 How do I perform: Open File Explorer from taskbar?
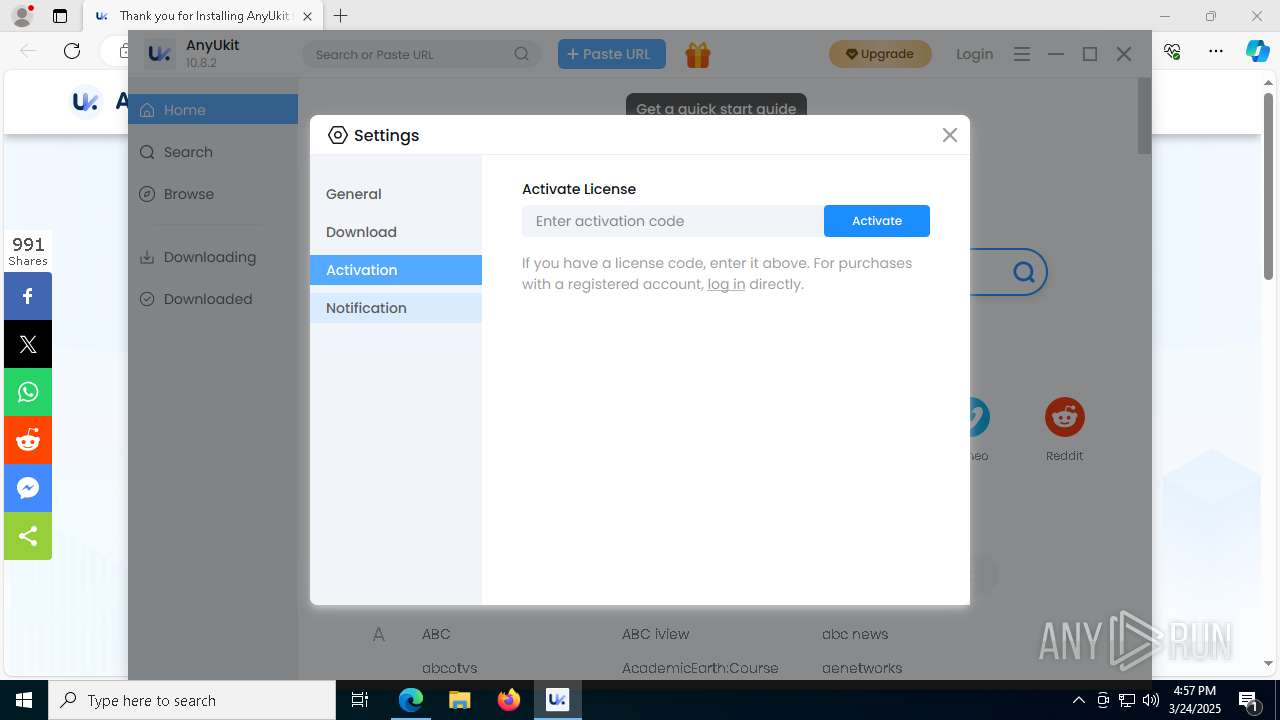(x=459, y=700)
